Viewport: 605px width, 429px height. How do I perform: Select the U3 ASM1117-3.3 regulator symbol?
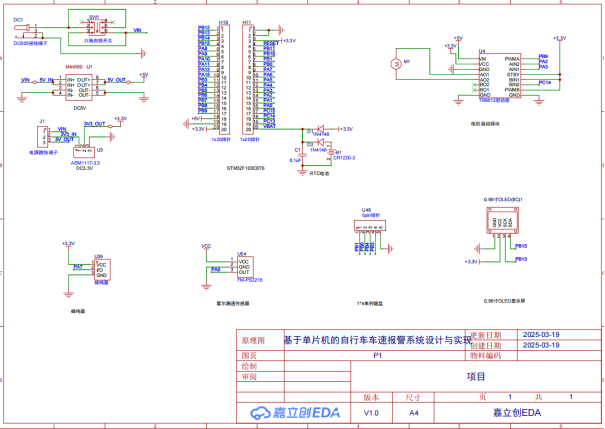(84, 152)
